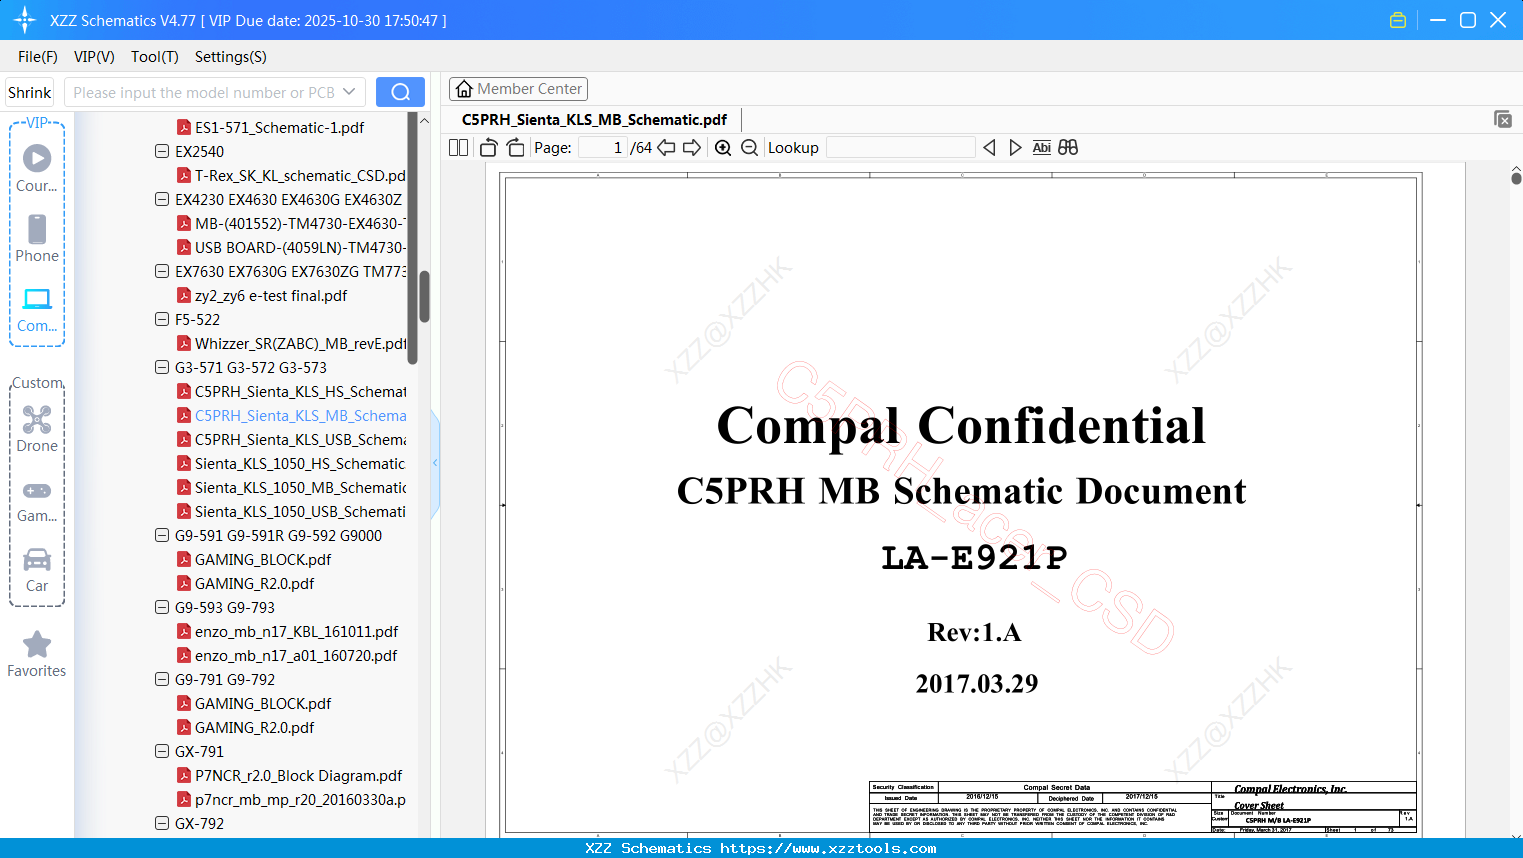Collapse the EX7630 EX7630G folder
This screenshot has height=858, width=1523.
point(162,272)
